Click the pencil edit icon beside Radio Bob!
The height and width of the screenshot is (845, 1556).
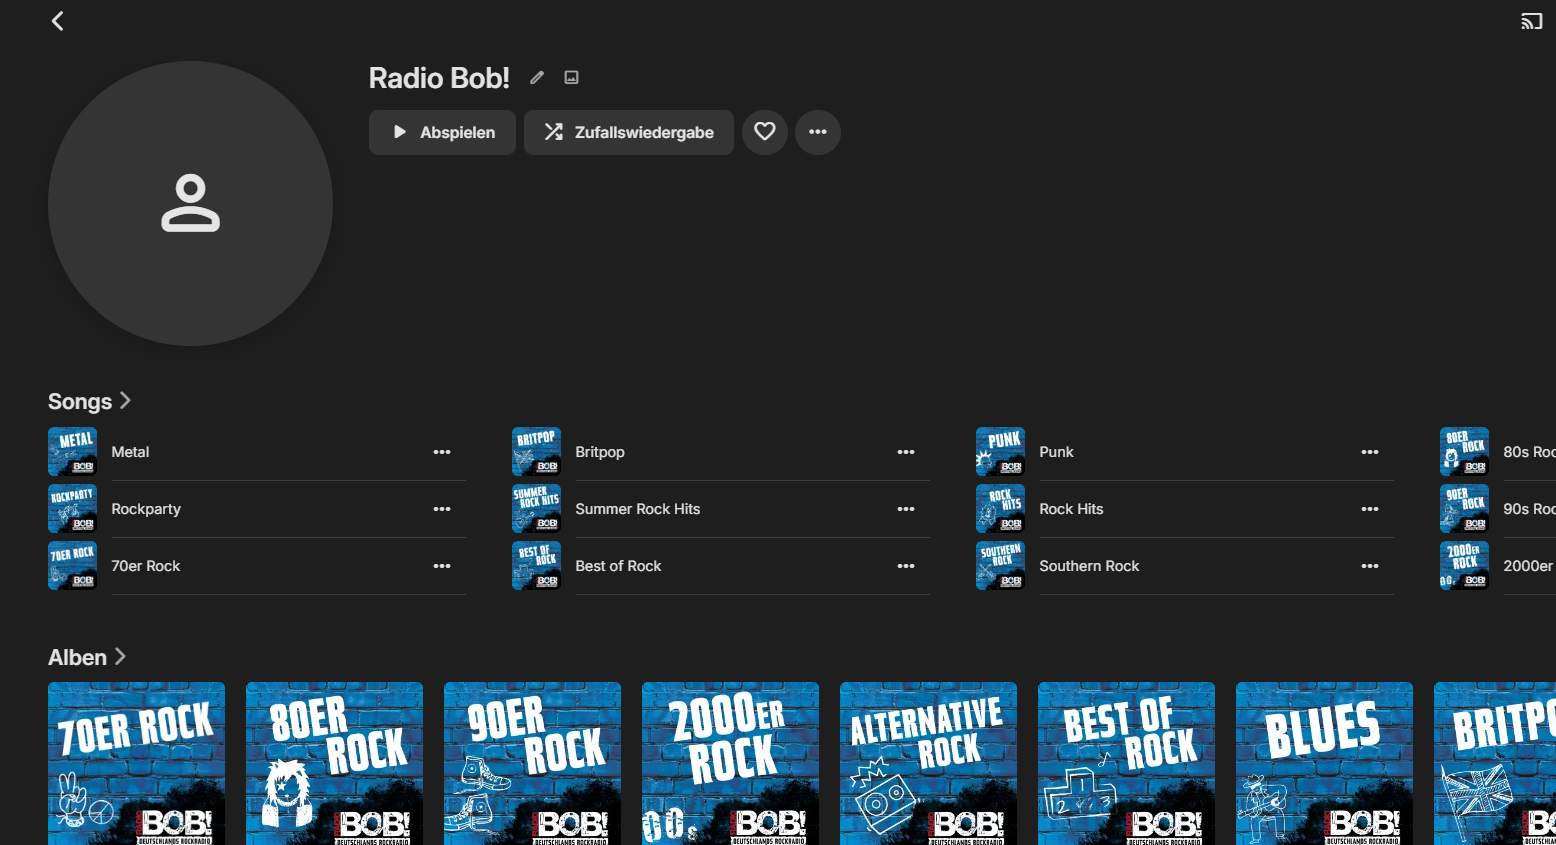pyautogui.click(x=537, y=78)
